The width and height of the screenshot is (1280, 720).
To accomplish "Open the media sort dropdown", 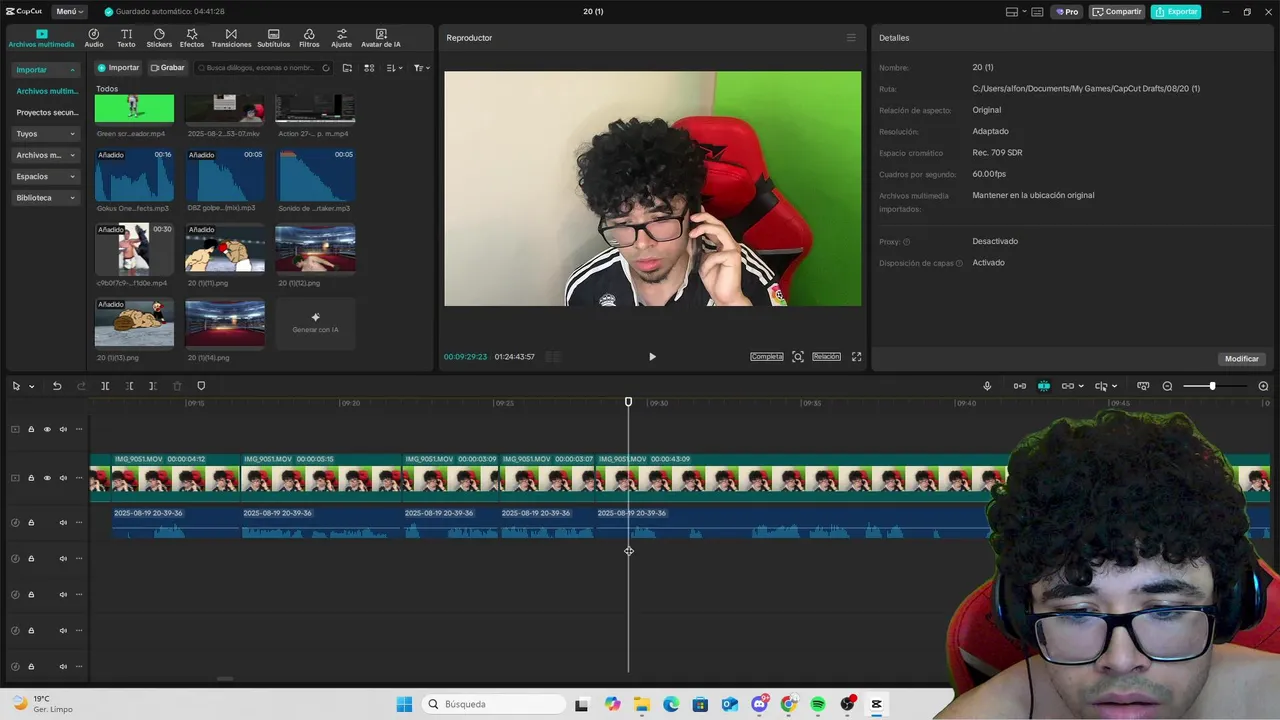I will (394, 68).
